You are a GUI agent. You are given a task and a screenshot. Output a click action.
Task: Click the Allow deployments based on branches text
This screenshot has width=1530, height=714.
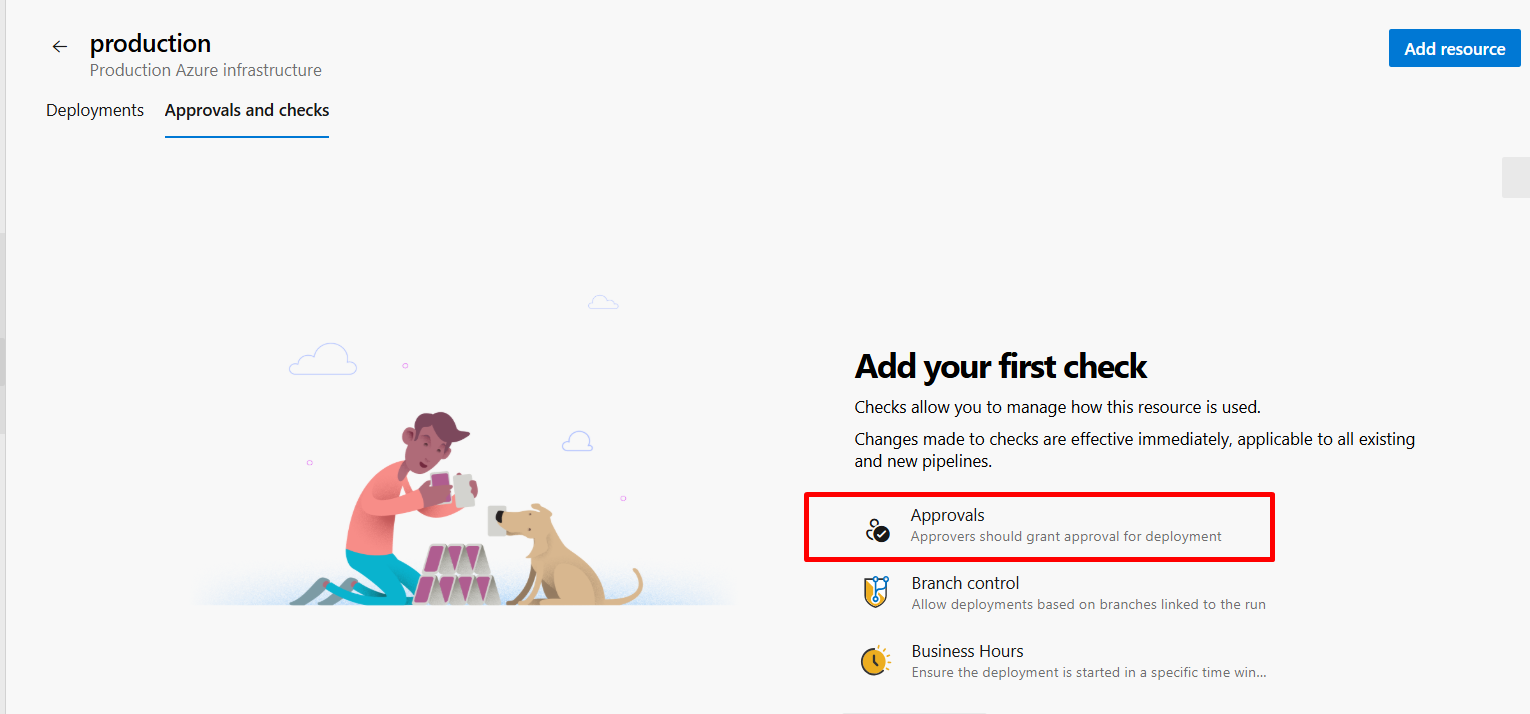(1088, 605)
